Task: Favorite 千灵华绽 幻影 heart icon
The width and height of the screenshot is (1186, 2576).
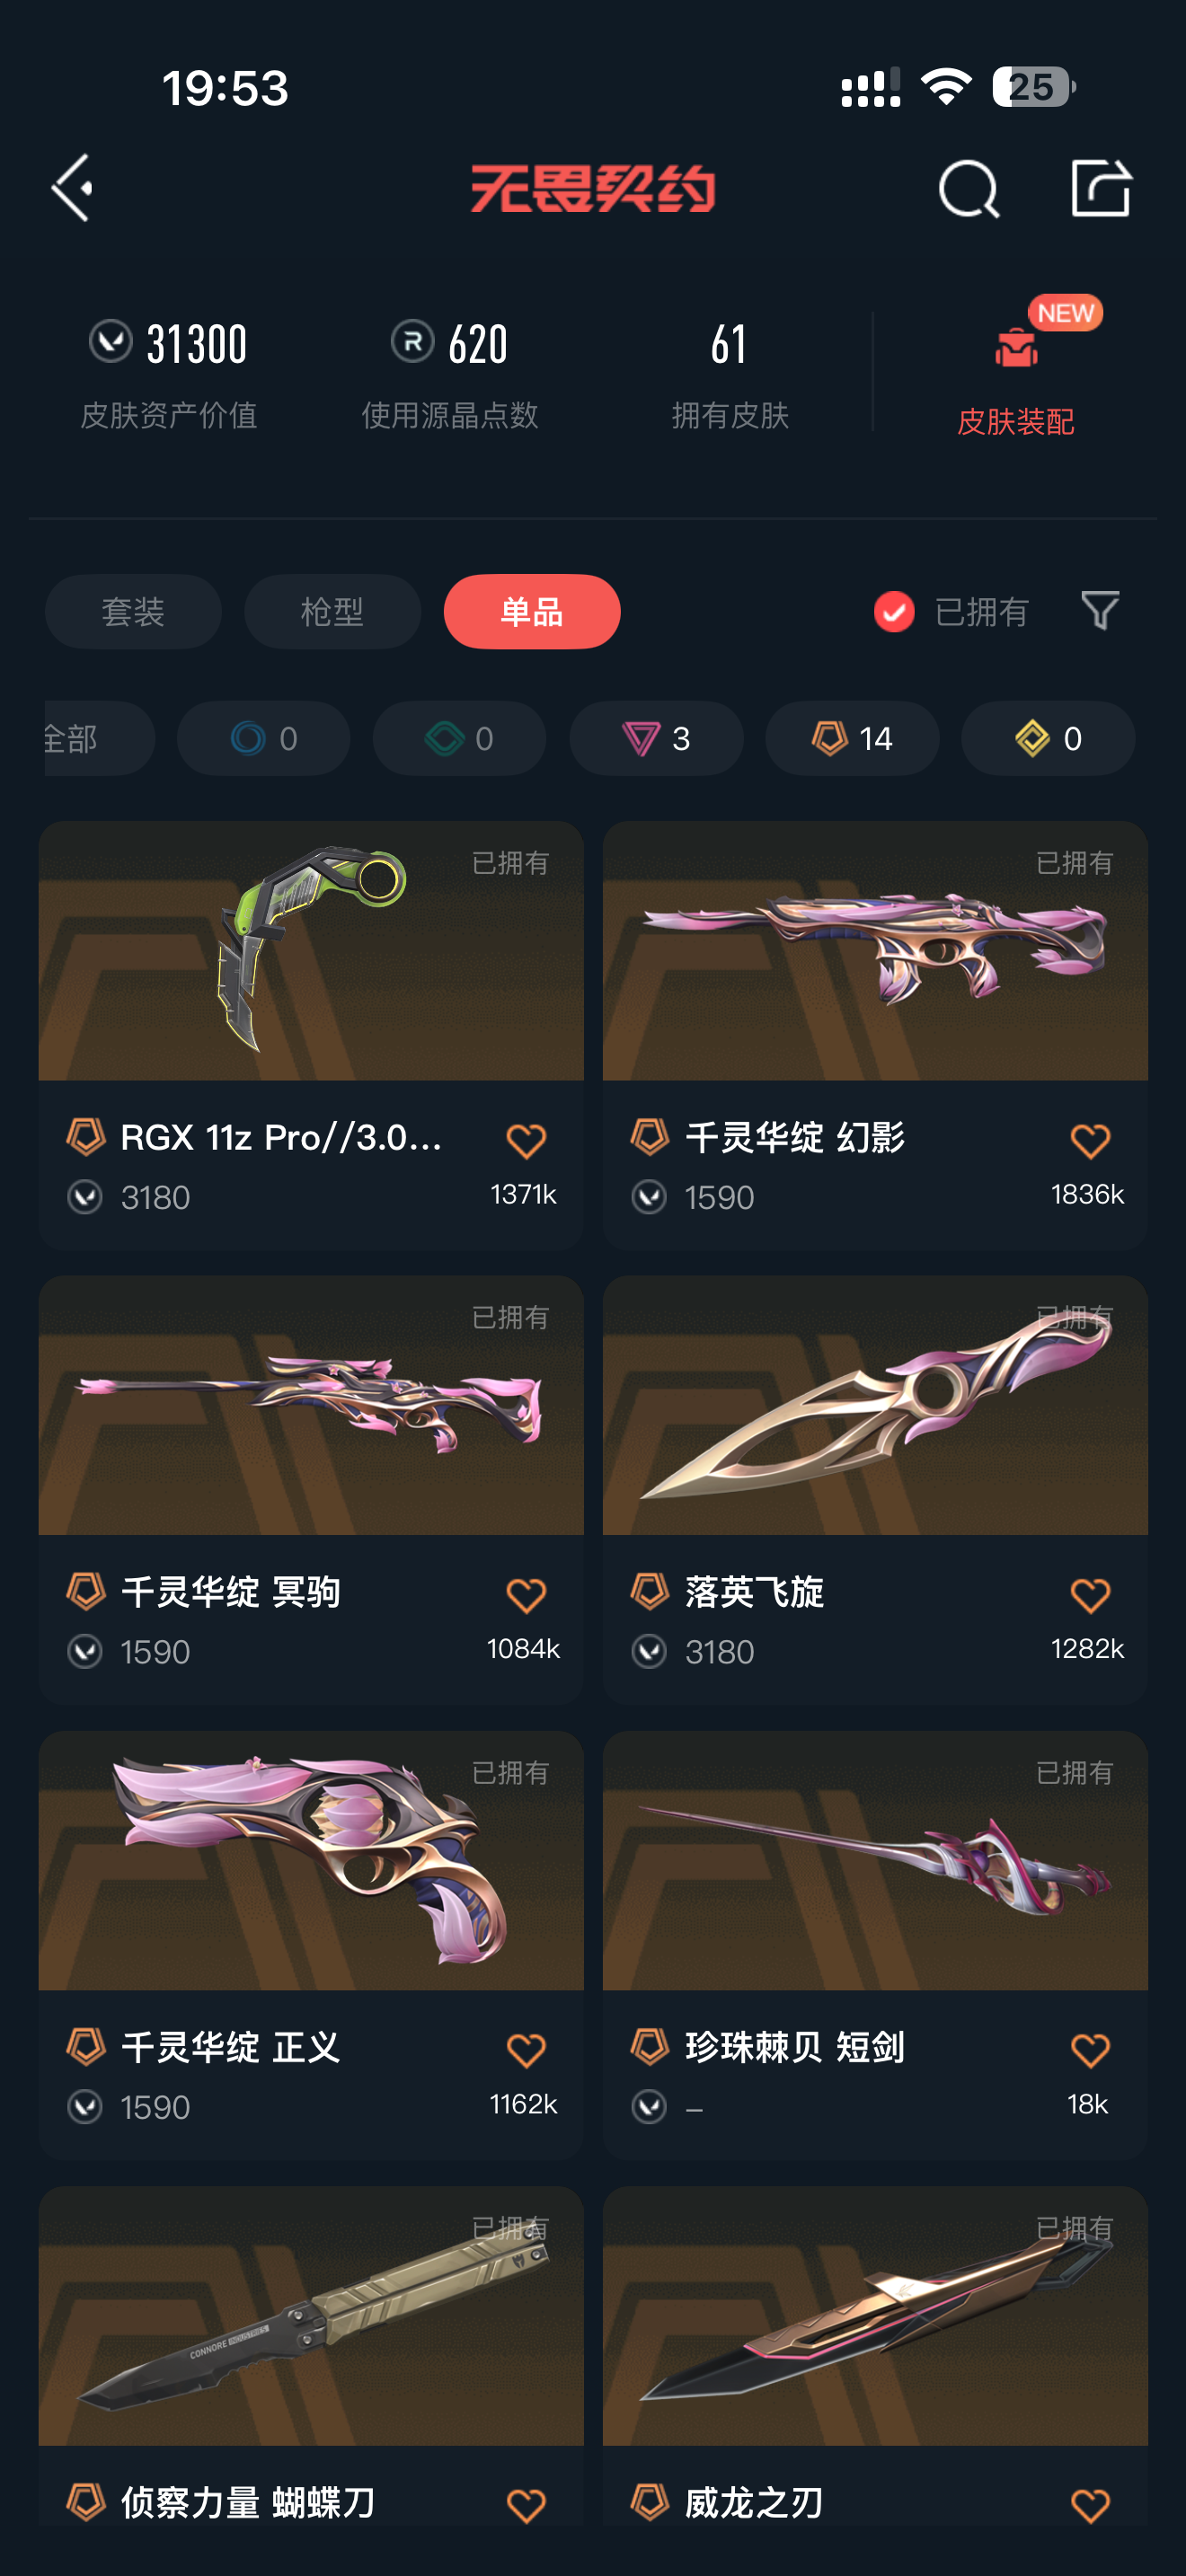Action: [1090, 1141]
